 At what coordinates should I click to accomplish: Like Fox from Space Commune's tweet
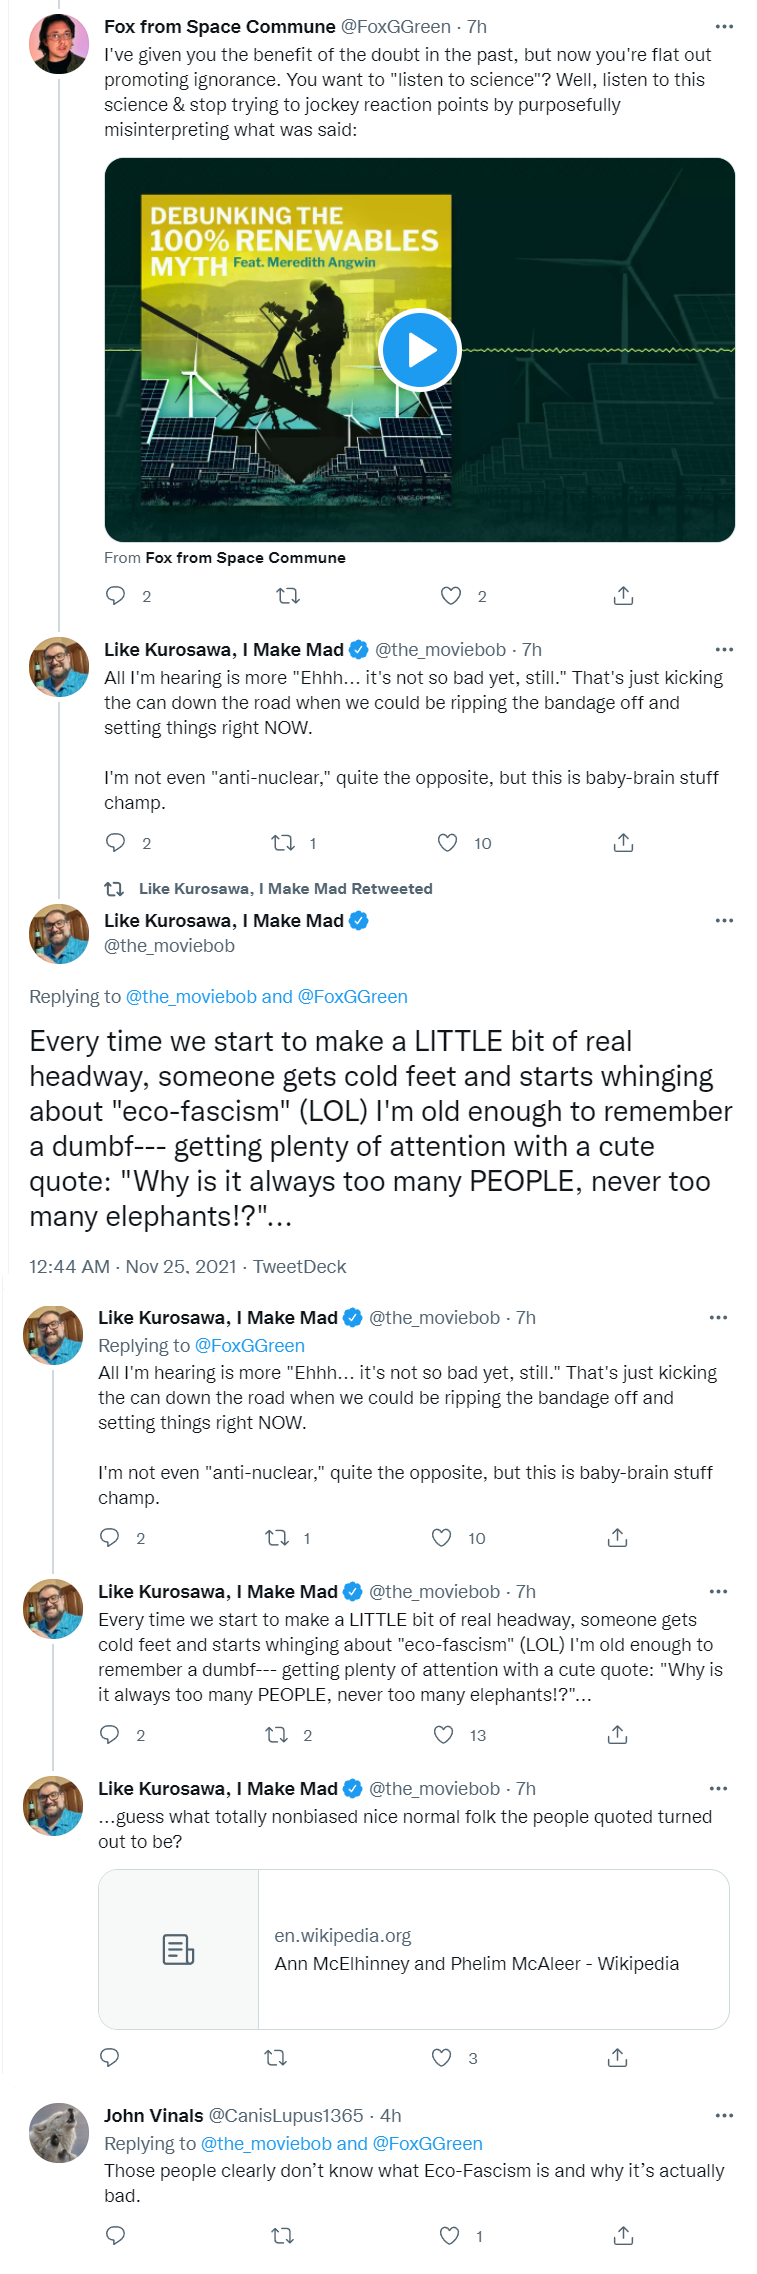(x=451, y=596)
